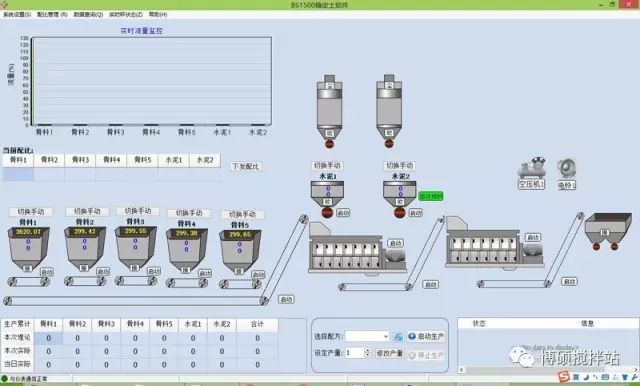This screenshot has height=386, width=640.
Task: Click the refresh icon beside 选择配方 dropdown
Action: [398, 337]
